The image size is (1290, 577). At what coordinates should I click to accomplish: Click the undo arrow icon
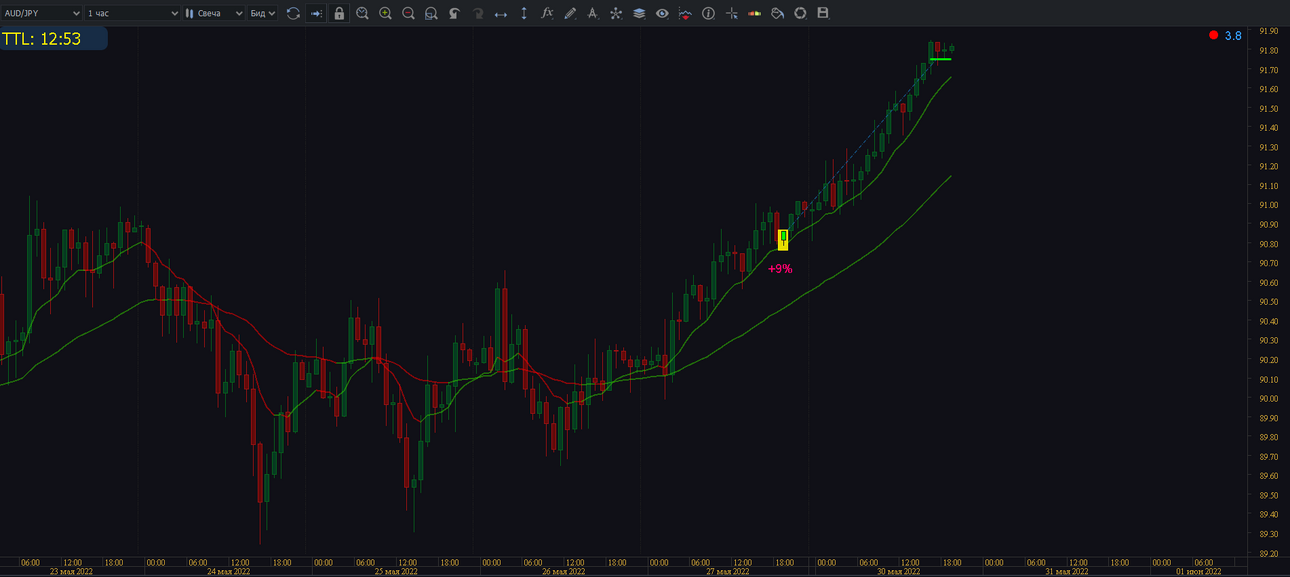tap(454, 13)
